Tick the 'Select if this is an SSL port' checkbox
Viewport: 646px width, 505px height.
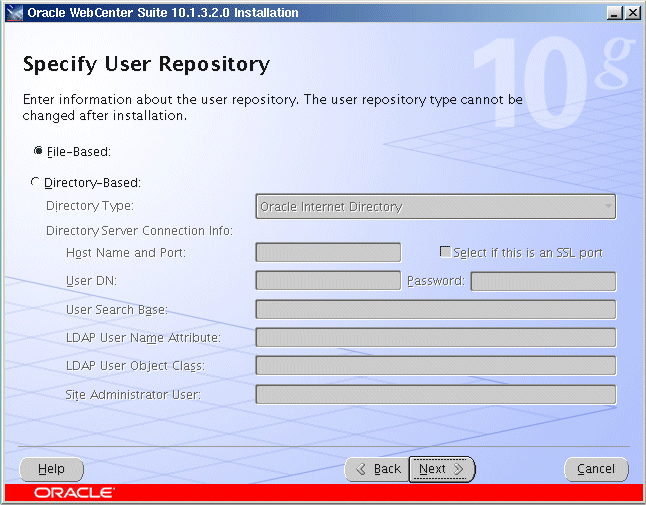[445, 252]
